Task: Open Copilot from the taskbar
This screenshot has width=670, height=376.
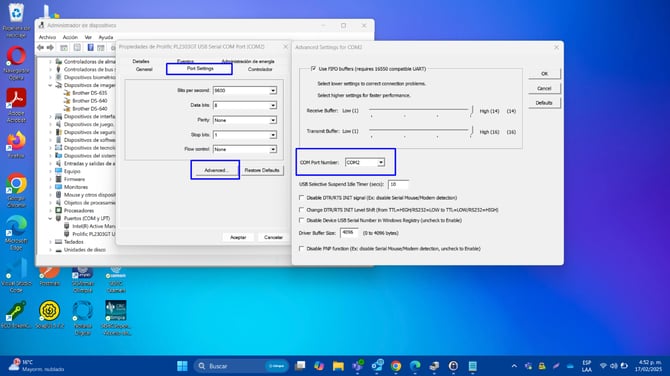Action: click(x=319, y=366)
